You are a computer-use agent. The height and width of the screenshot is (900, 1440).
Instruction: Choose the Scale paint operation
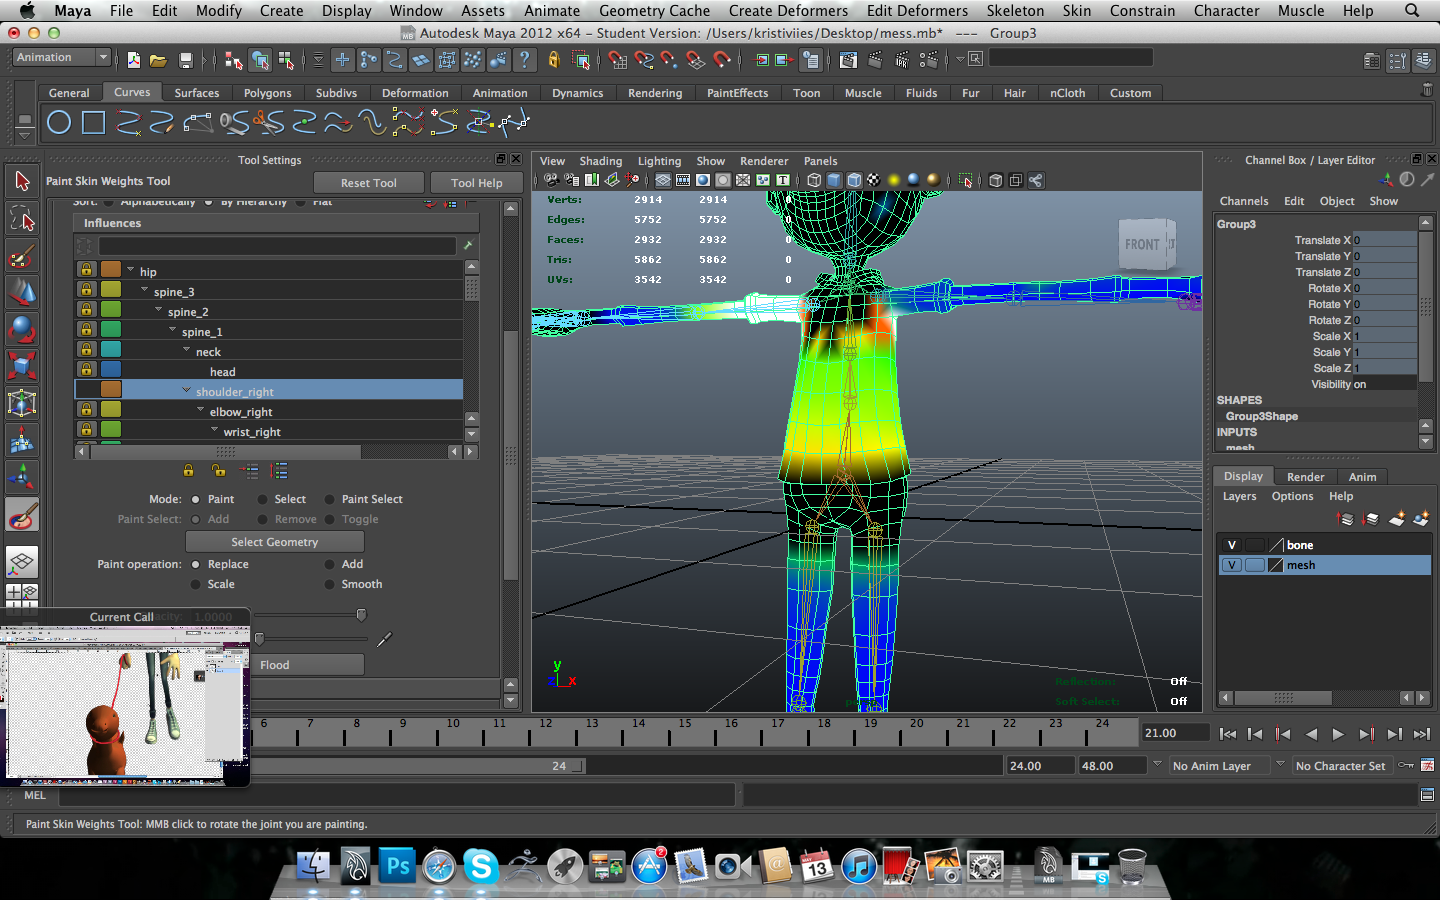(196, 584)
